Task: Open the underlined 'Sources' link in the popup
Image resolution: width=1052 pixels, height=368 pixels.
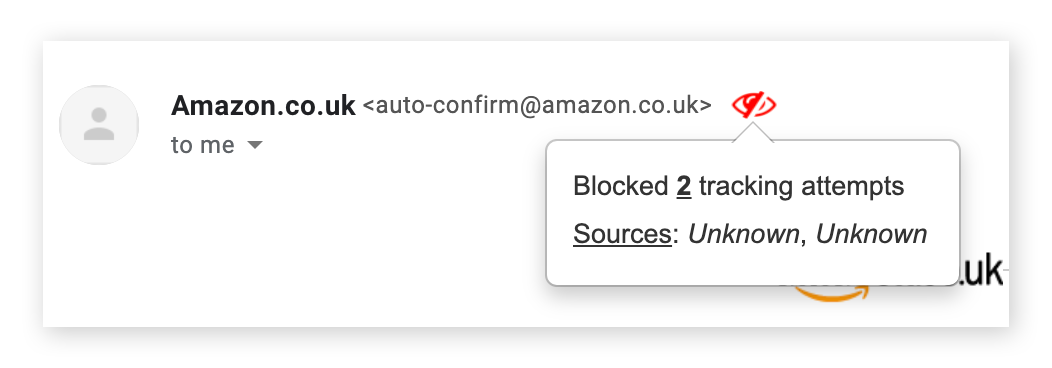Action: coord(622,234)
